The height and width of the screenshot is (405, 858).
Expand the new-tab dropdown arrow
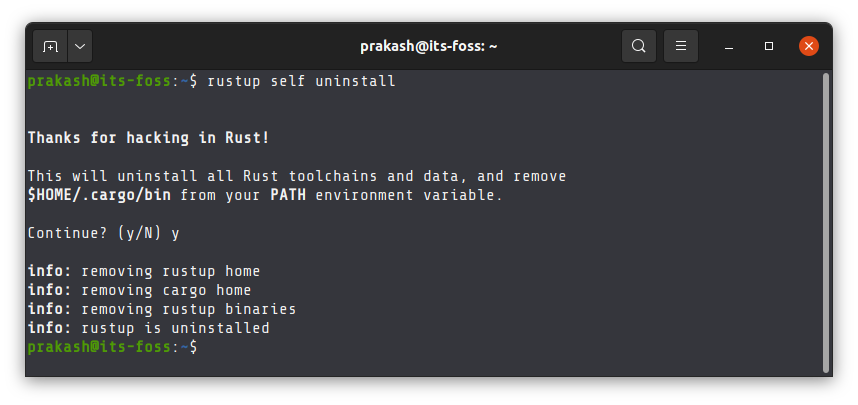80,47
